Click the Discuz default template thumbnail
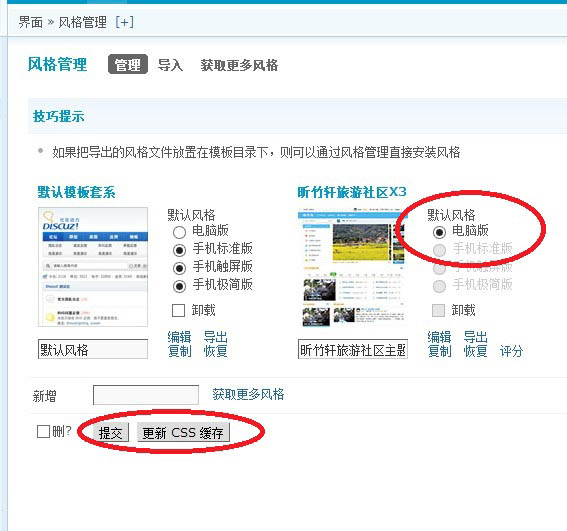The height and width of the screenshot is (531, 567). point(93,267)
